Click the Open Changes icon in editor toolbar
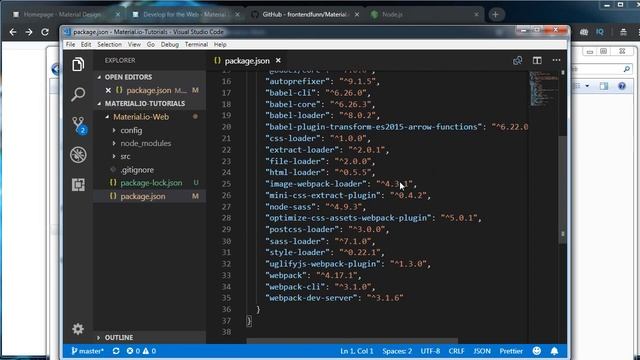Screen dimensions: 640x360 tap(518, 60)
